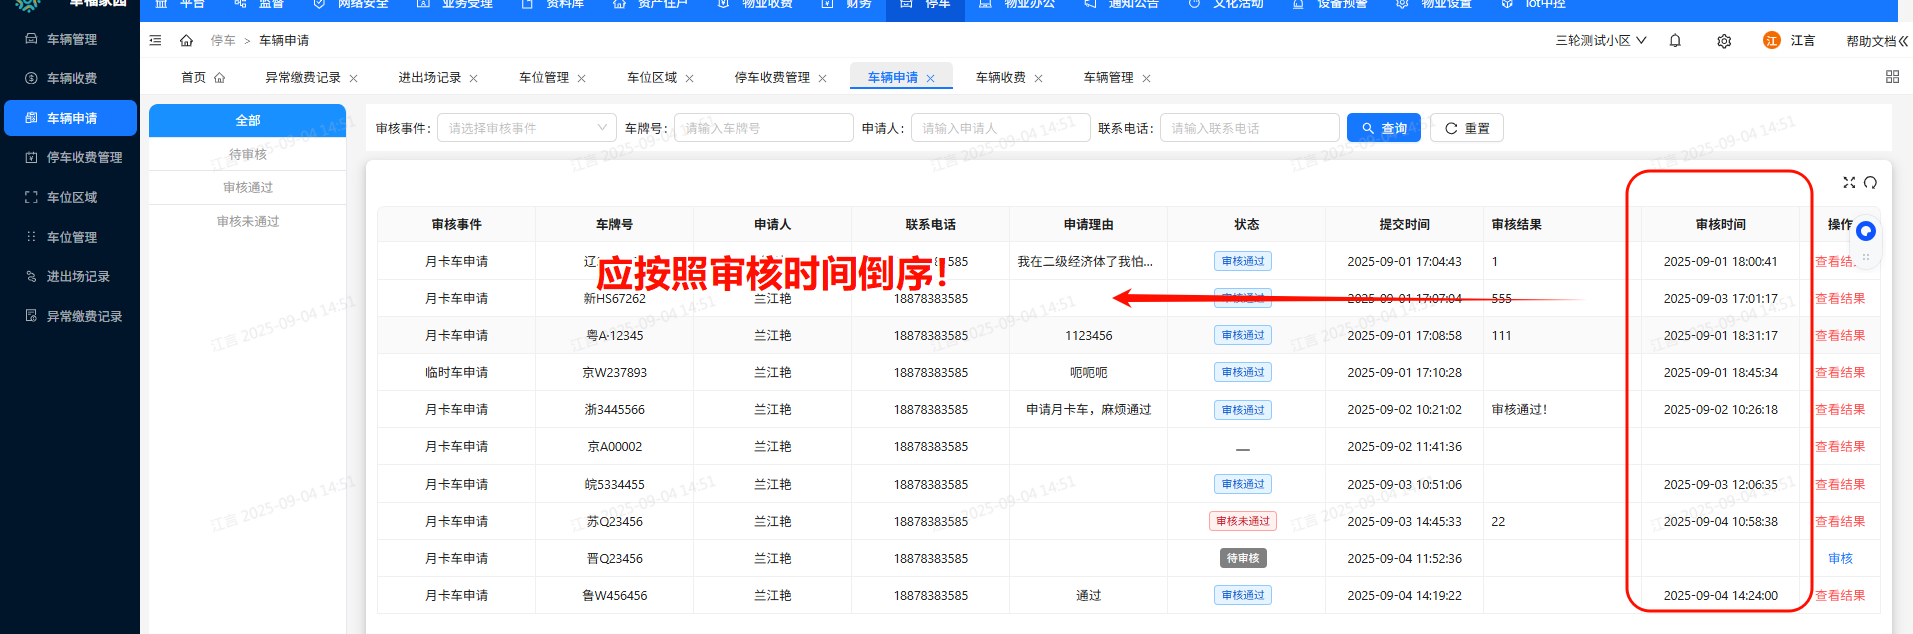The image size is (1913, 634).
Task: Open 车辆收费 in the sidebar
Action: [x=70, y=78]
